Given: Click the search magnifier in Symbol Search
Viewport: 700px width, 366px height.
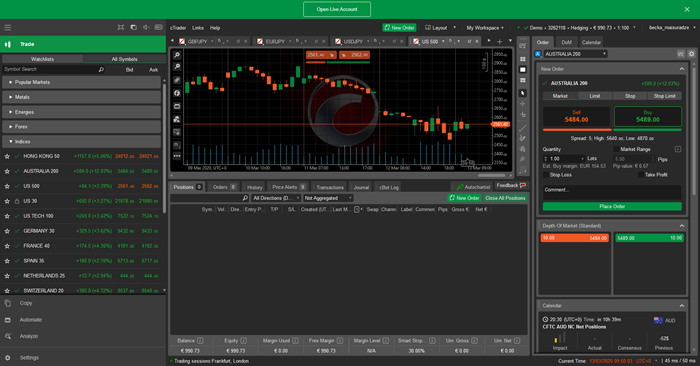Looking at the screenshot, I should [101, 69].
